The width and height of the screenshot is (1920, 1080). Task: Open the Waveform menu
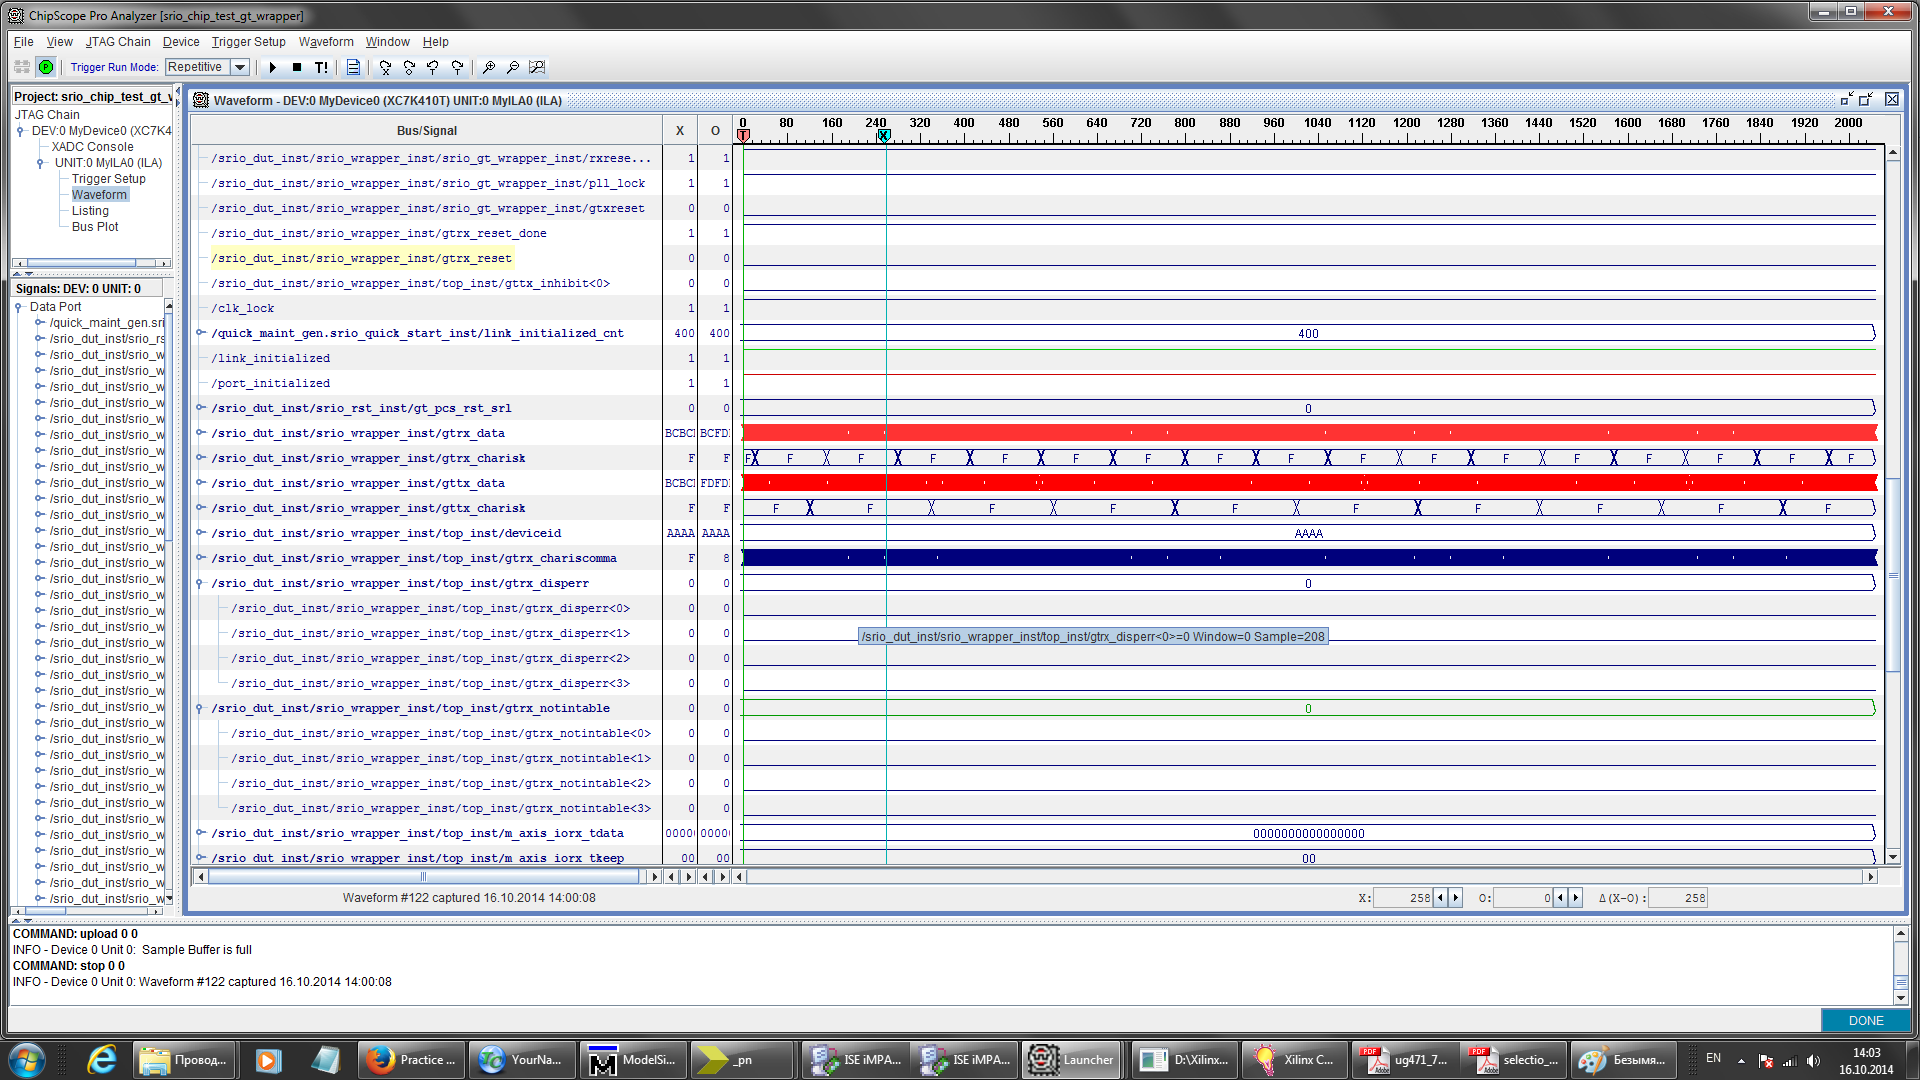pos(326,42)
